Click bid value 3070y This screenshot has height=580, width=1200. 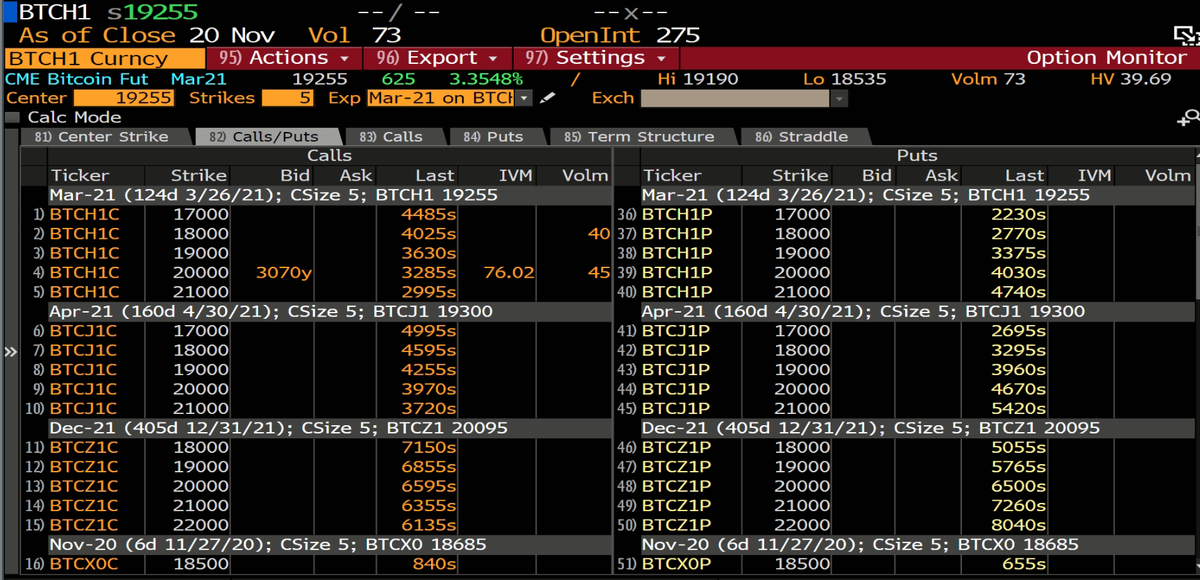pyautogui.click(x=284, y=272)
